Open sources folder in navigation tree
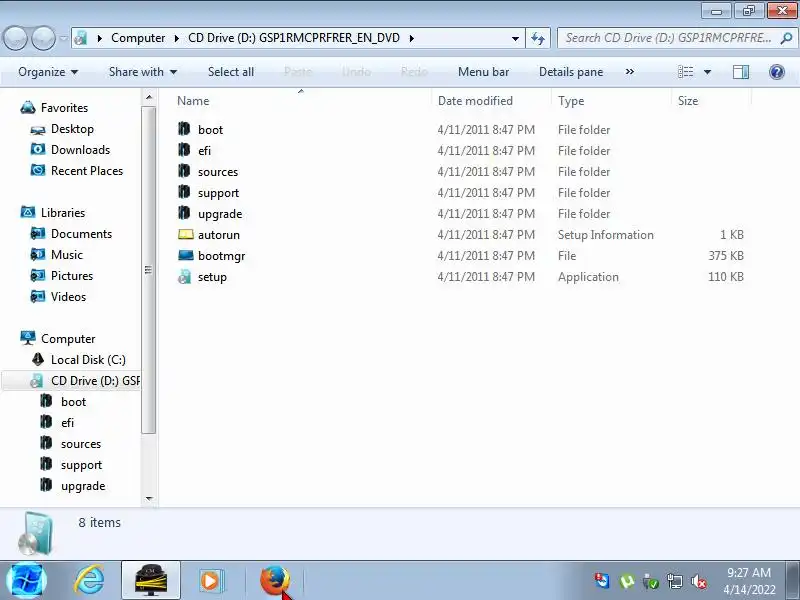This screenshot has width=800, height=600. click(81, 444)
